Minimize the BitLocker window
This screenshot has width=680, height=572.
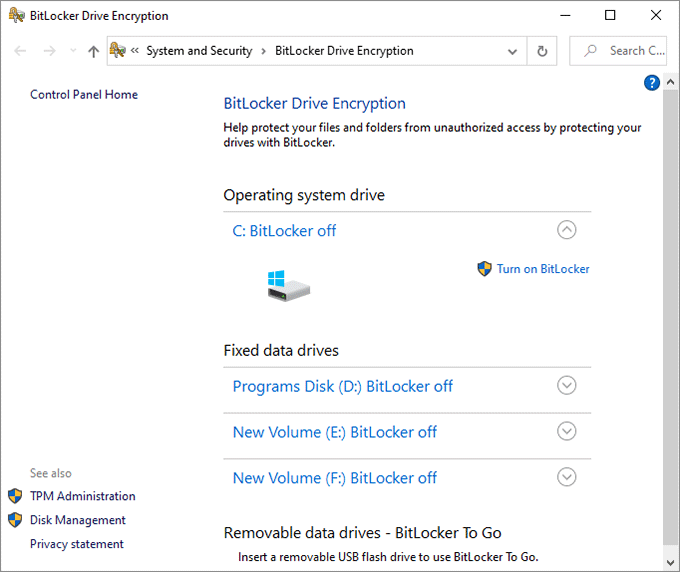(565, 15)
